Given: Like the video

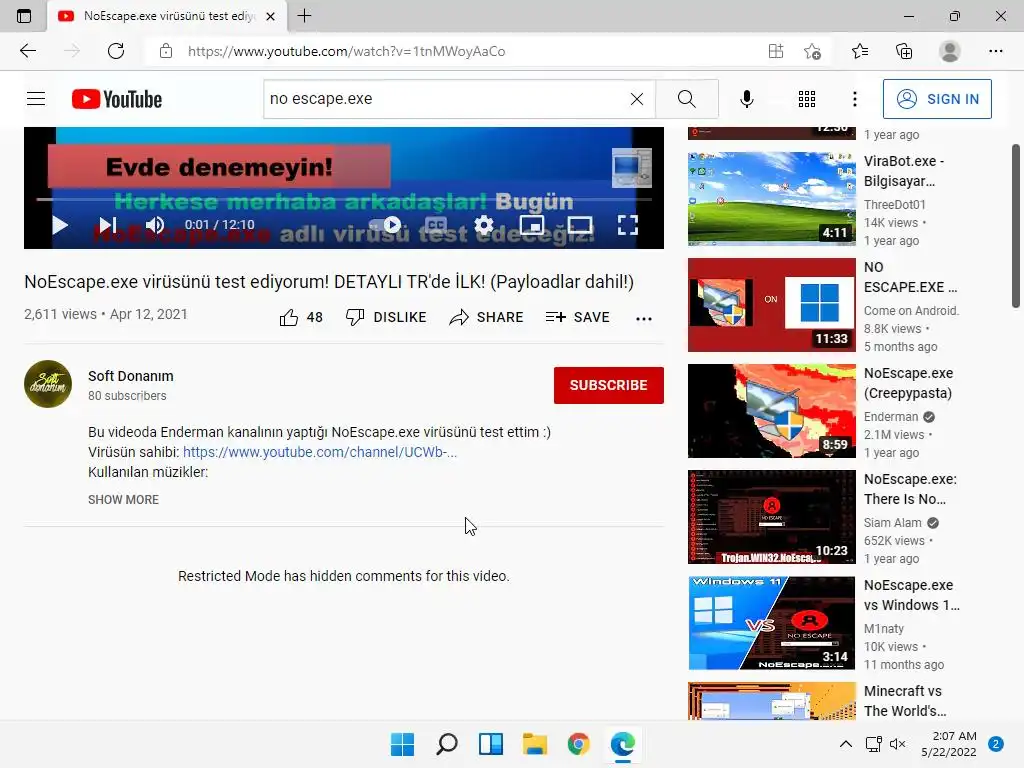Looking at the screenshot, I should 300,317.
